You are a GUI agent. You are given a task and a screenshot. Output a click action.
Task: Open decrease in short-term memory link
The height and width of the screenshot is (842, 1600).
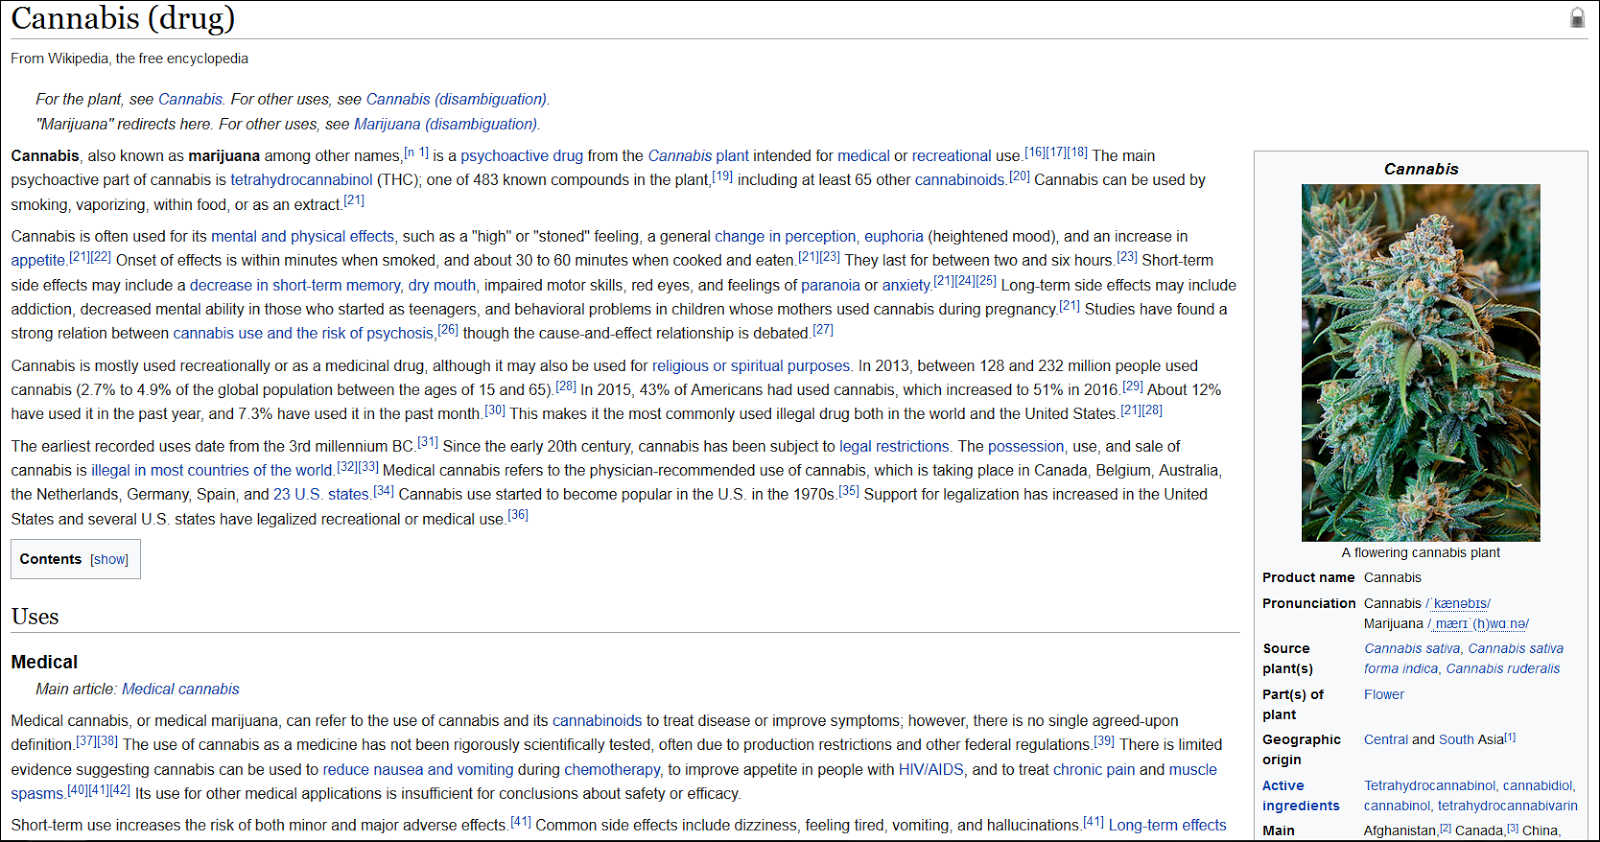[x=295, y=286]
